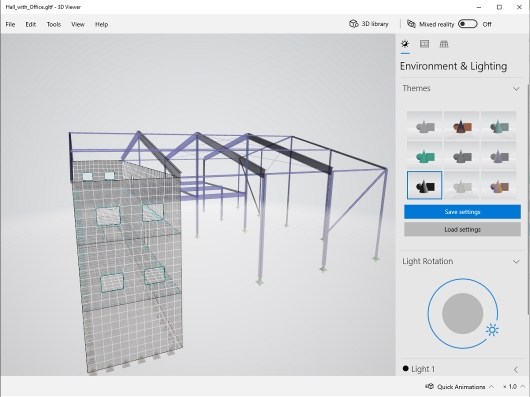Open the Edit menu
Viewport: 530px width, 397px height.
pyautogui.click(x=30, y=24)
